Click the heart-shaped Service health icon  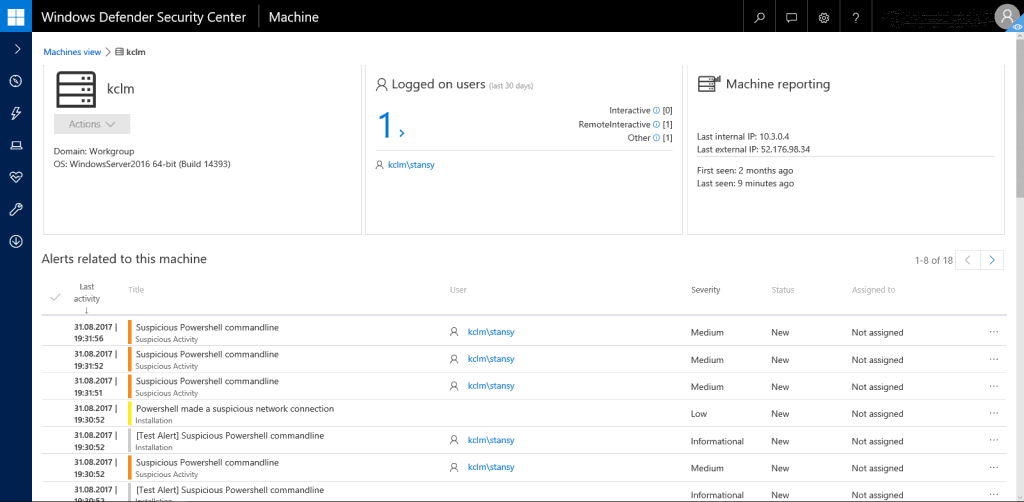(x=16, y=177)
